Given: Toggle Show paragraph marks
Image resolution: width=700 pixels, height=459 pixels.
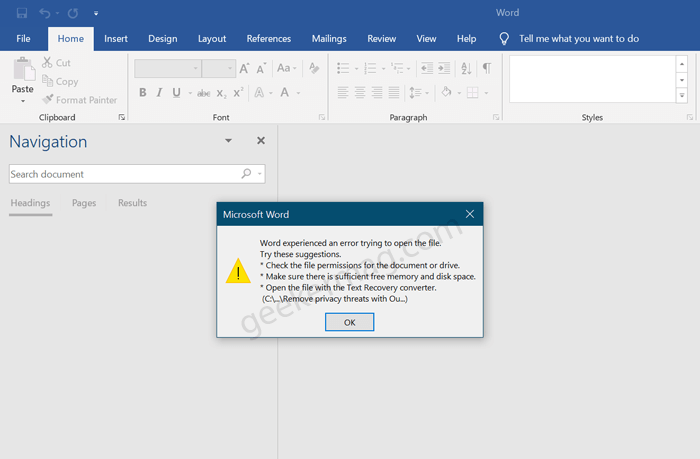Looking at the screenshot, I should [487, 68].
